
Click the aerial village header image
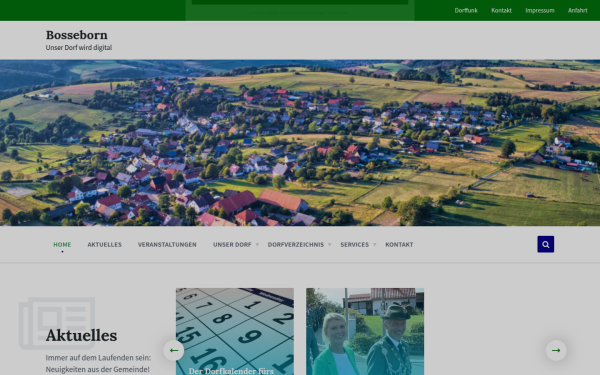coord(300,143)
